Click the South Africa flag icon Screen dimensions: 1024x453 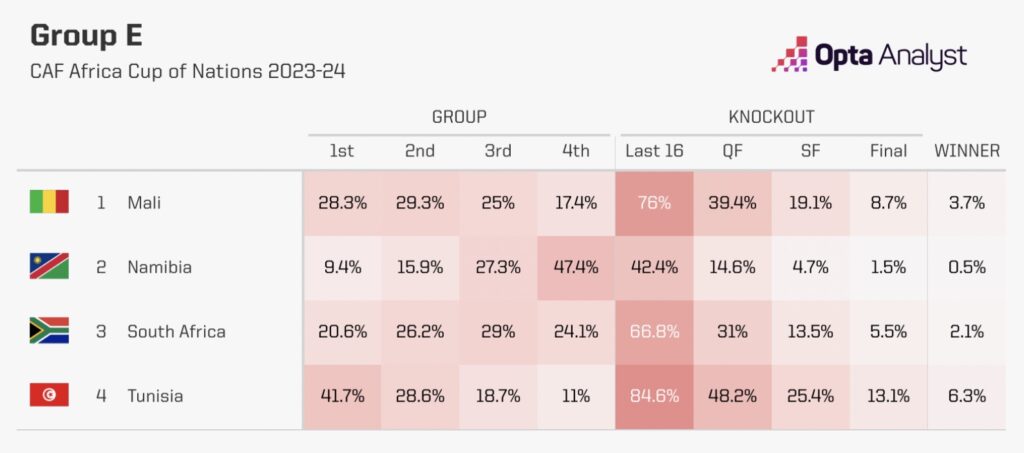point(49,331)
